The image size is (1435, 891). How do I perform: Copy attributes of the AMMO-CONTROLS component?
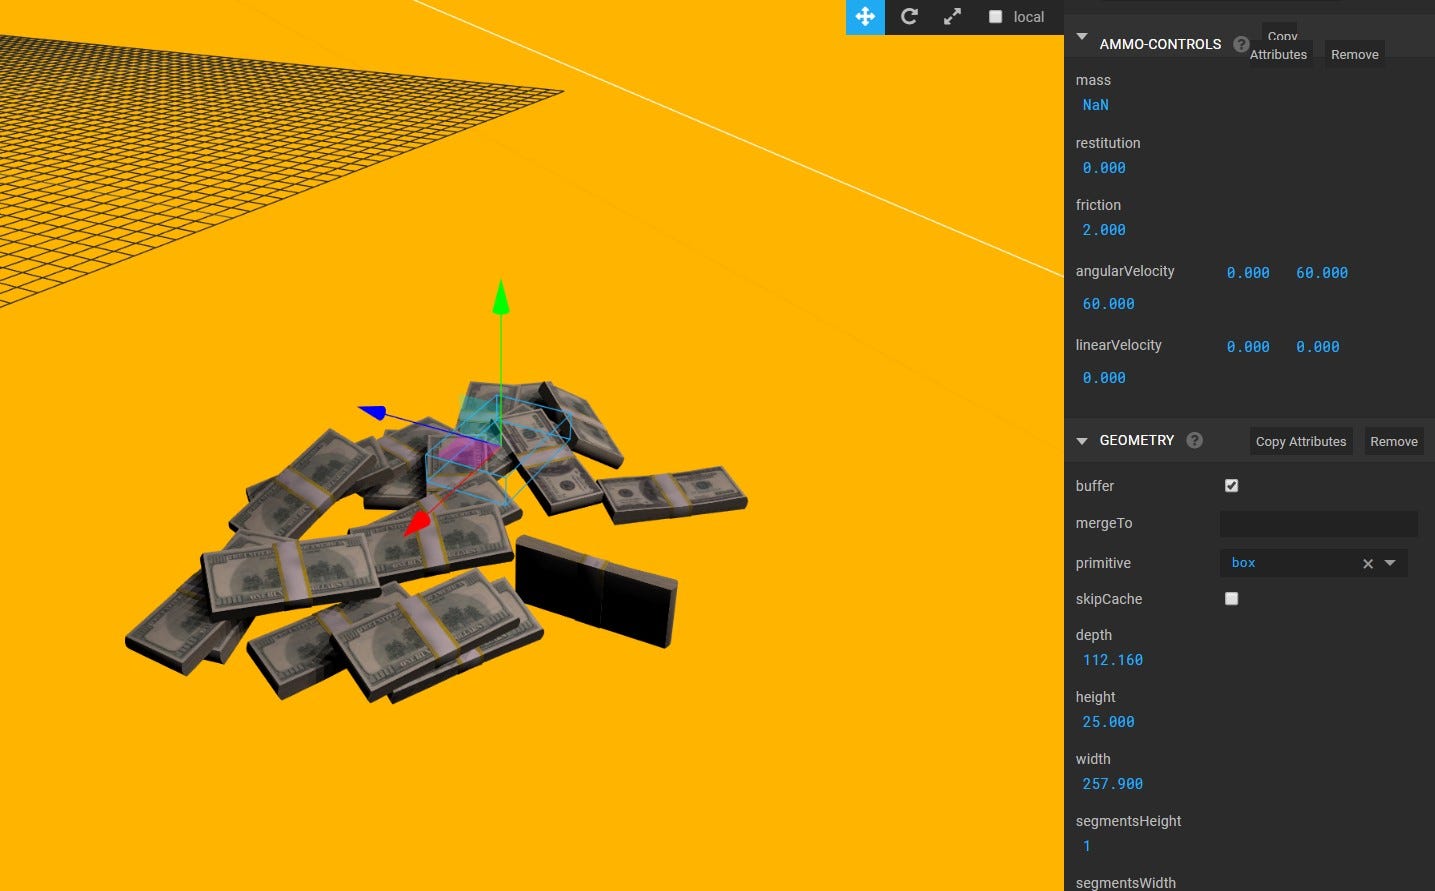1278,45
